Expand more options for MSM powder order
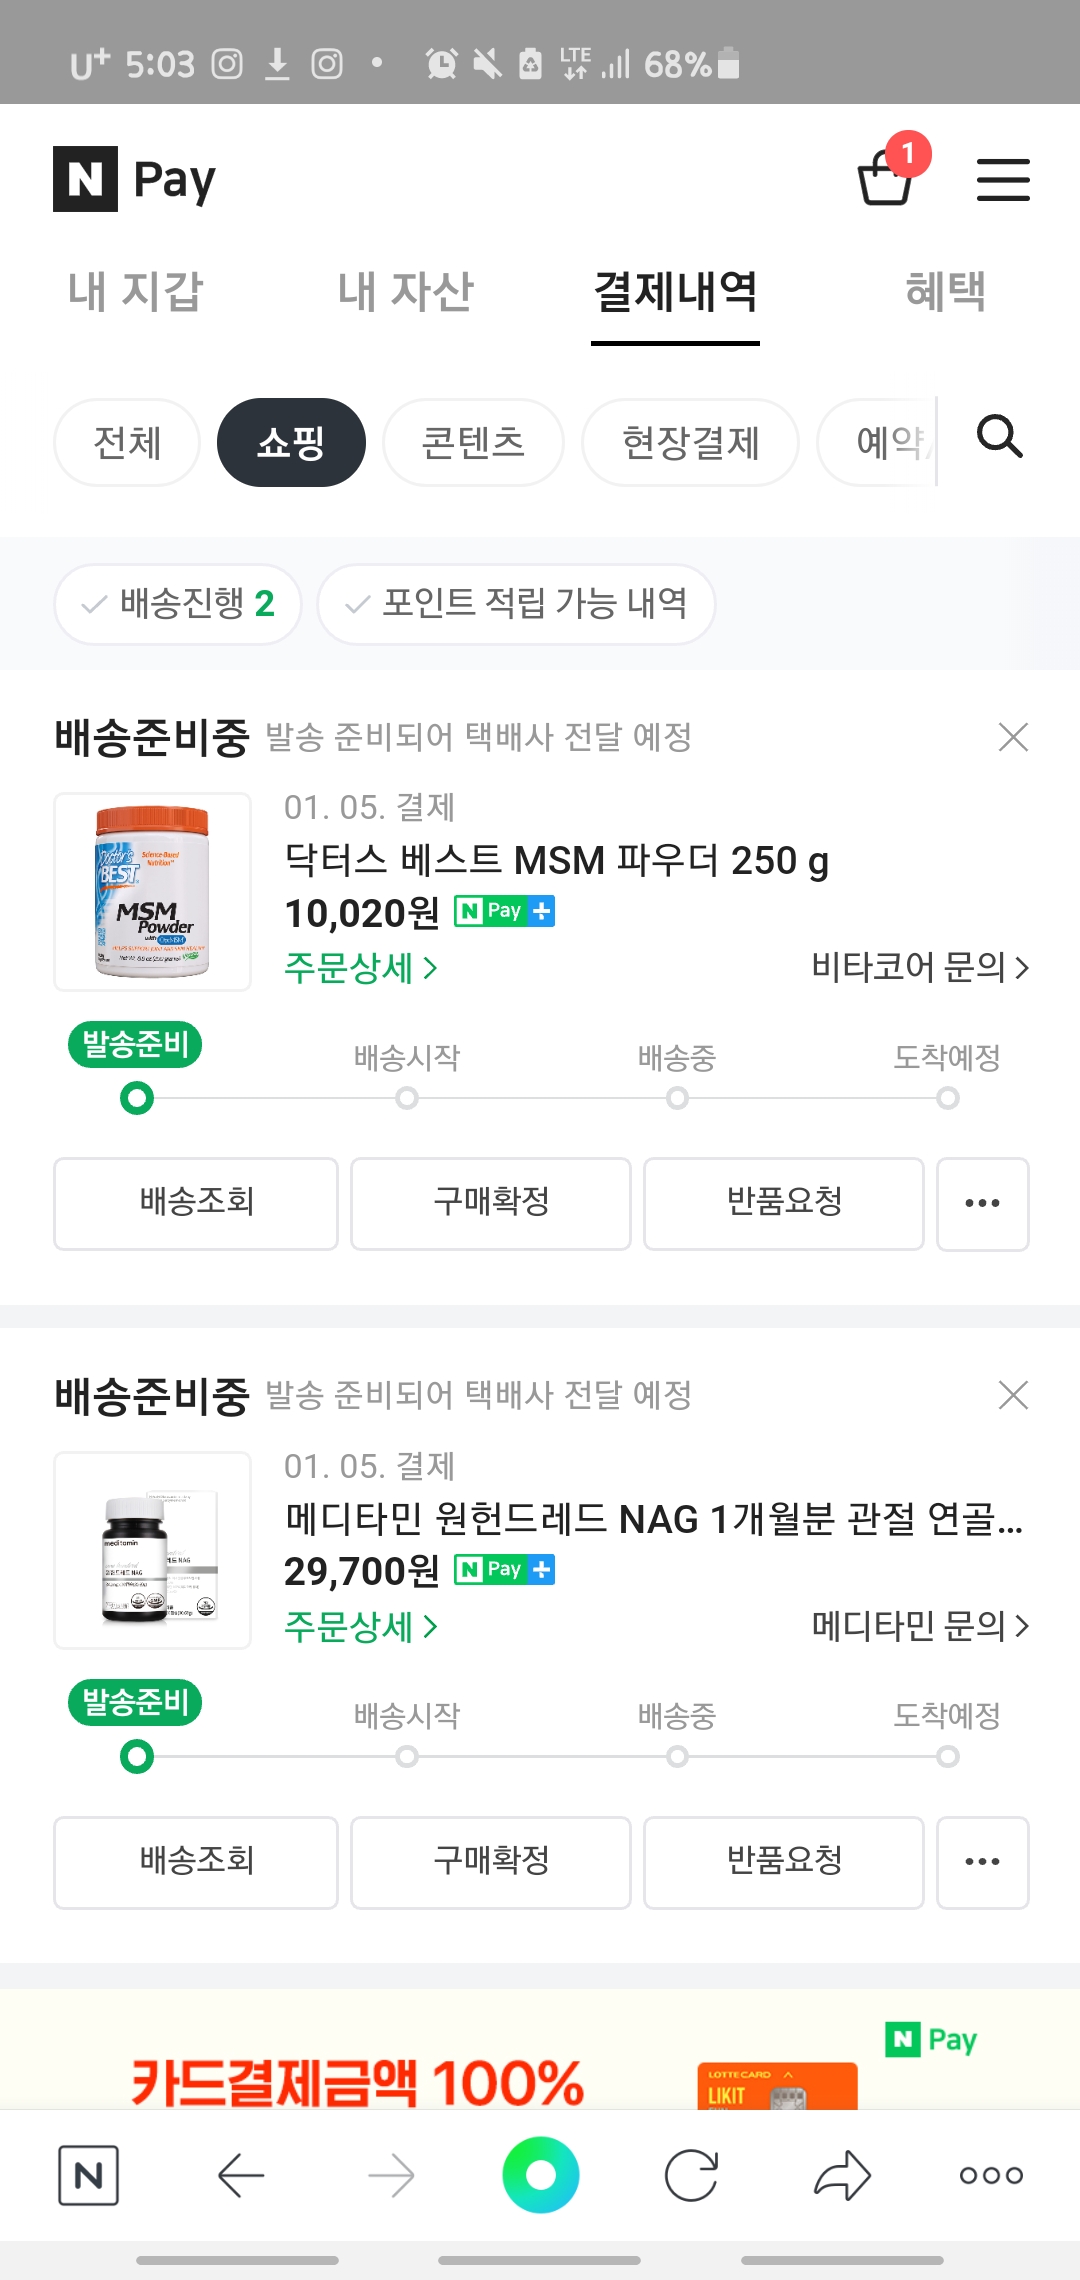1080x2280 pixels. [982, 1203]
